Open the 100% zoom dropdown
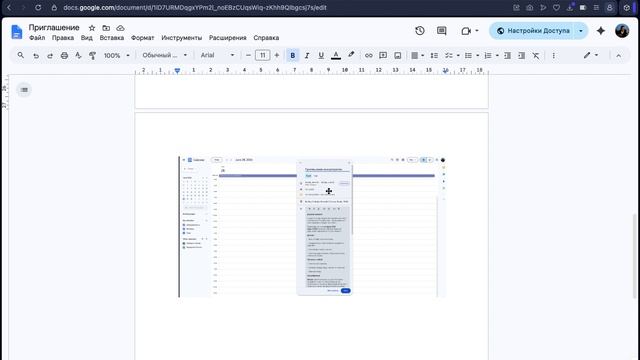Viewport: 640px width, 360px height. [116, 56]
